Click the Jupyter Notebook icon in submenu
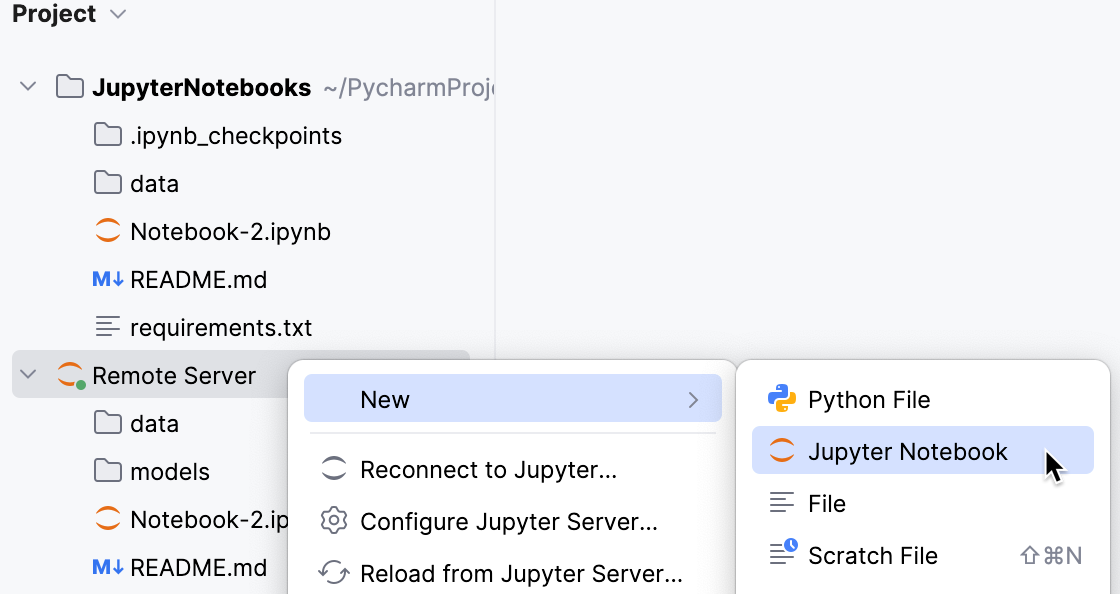1120x594 pixels. 783,451
